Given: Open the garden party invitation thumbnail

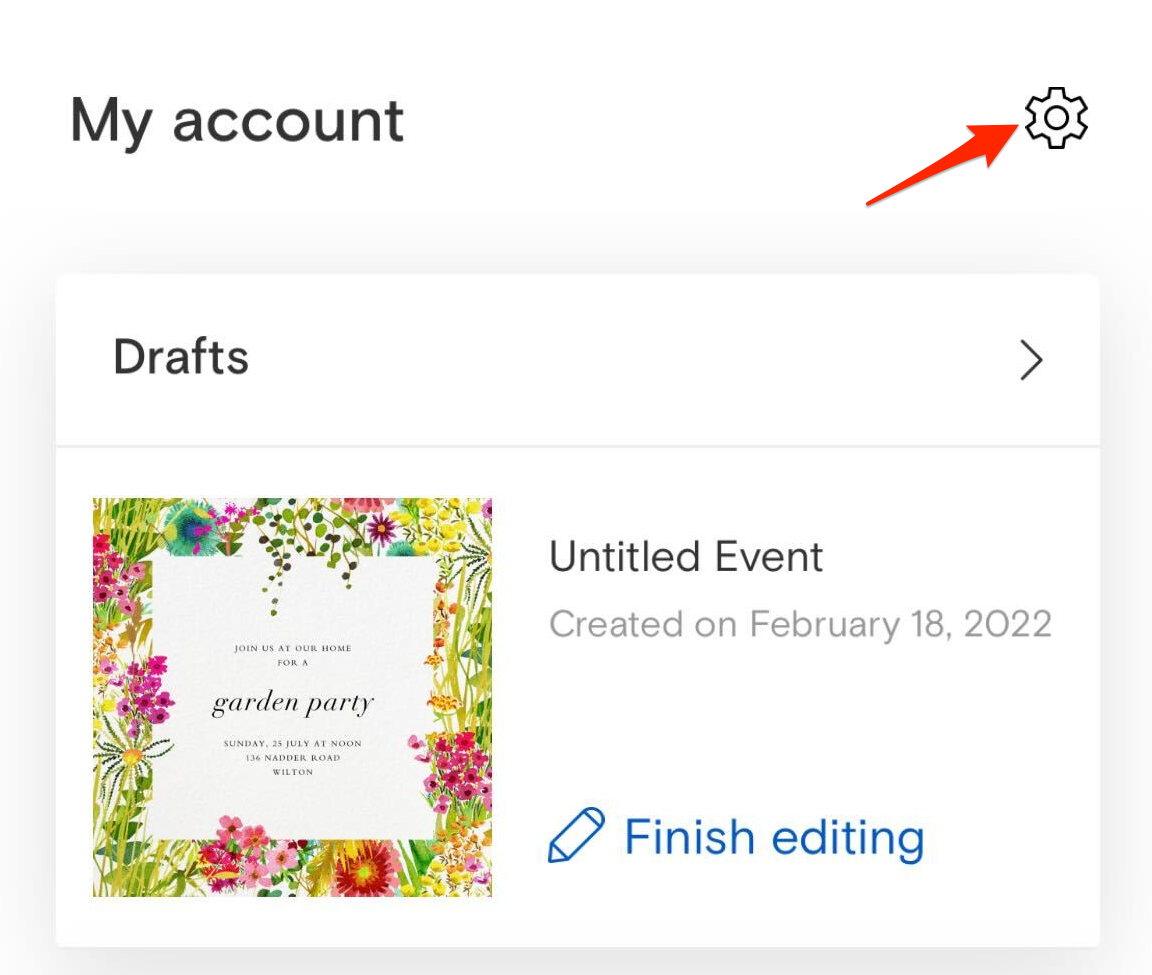Looking at the screenshot, I should [292, 697].
